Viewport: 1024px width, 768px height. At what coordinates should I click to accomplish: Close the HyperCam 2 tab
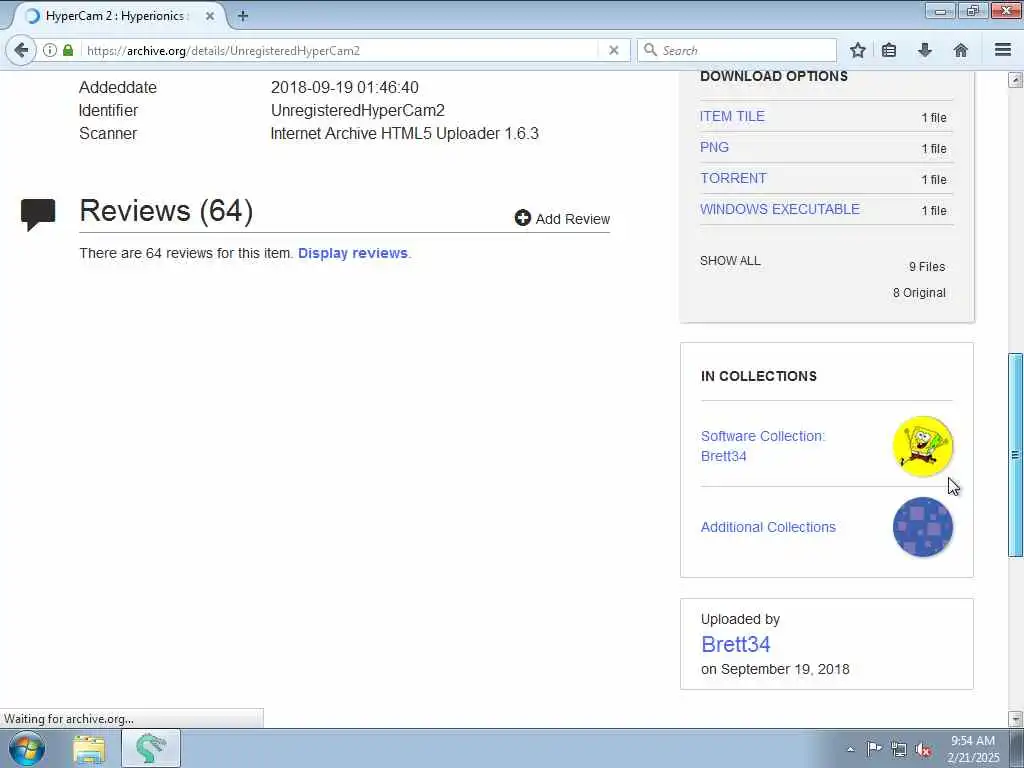click(210, 16)
